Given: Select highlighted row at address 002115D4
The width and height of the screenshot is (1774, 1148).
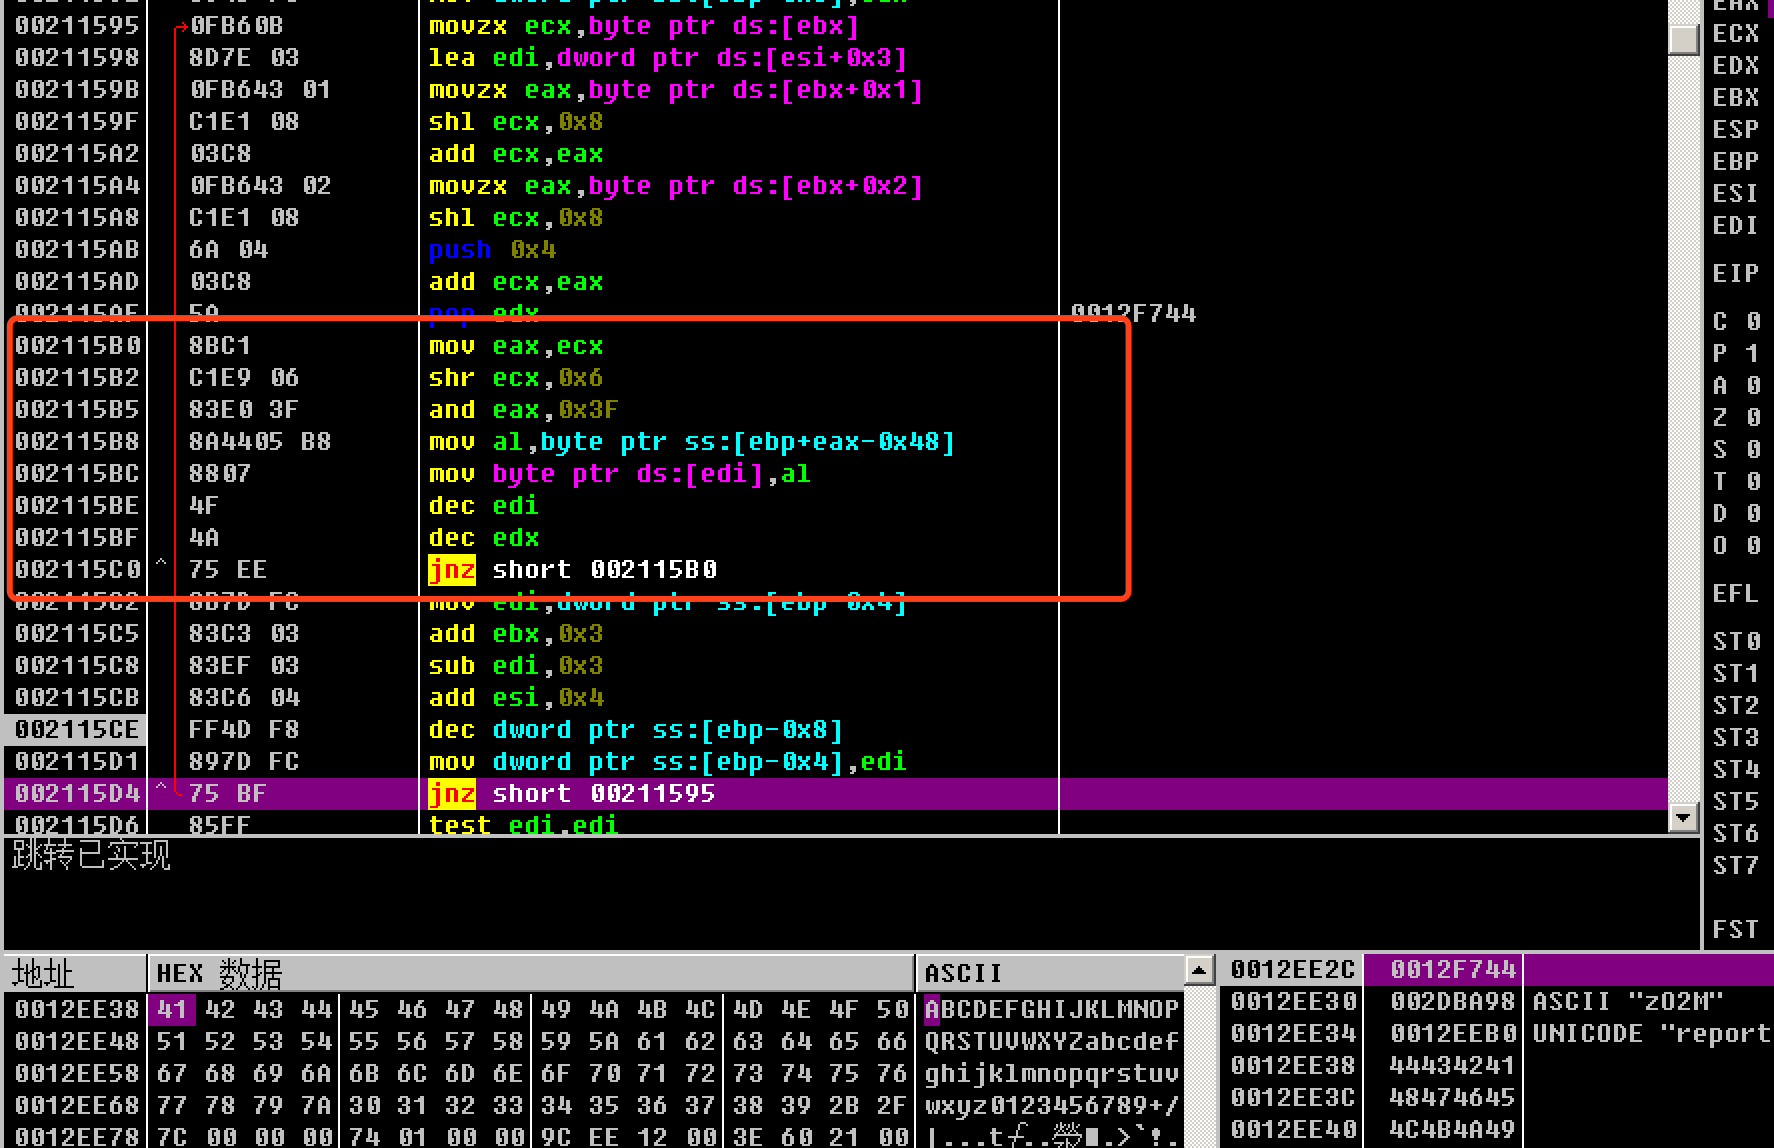Looking at the screenshot, I should 835,794.
